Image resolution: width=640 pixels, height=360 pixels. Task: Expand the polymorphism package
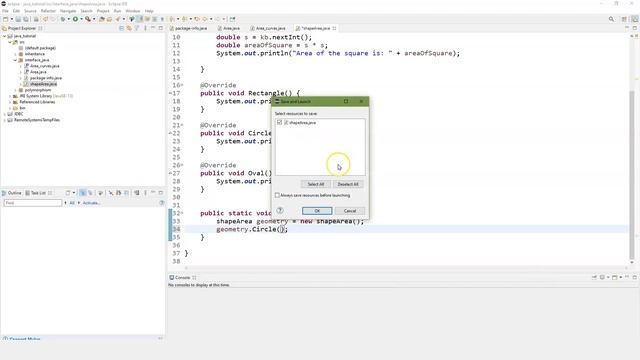[16, 90]
